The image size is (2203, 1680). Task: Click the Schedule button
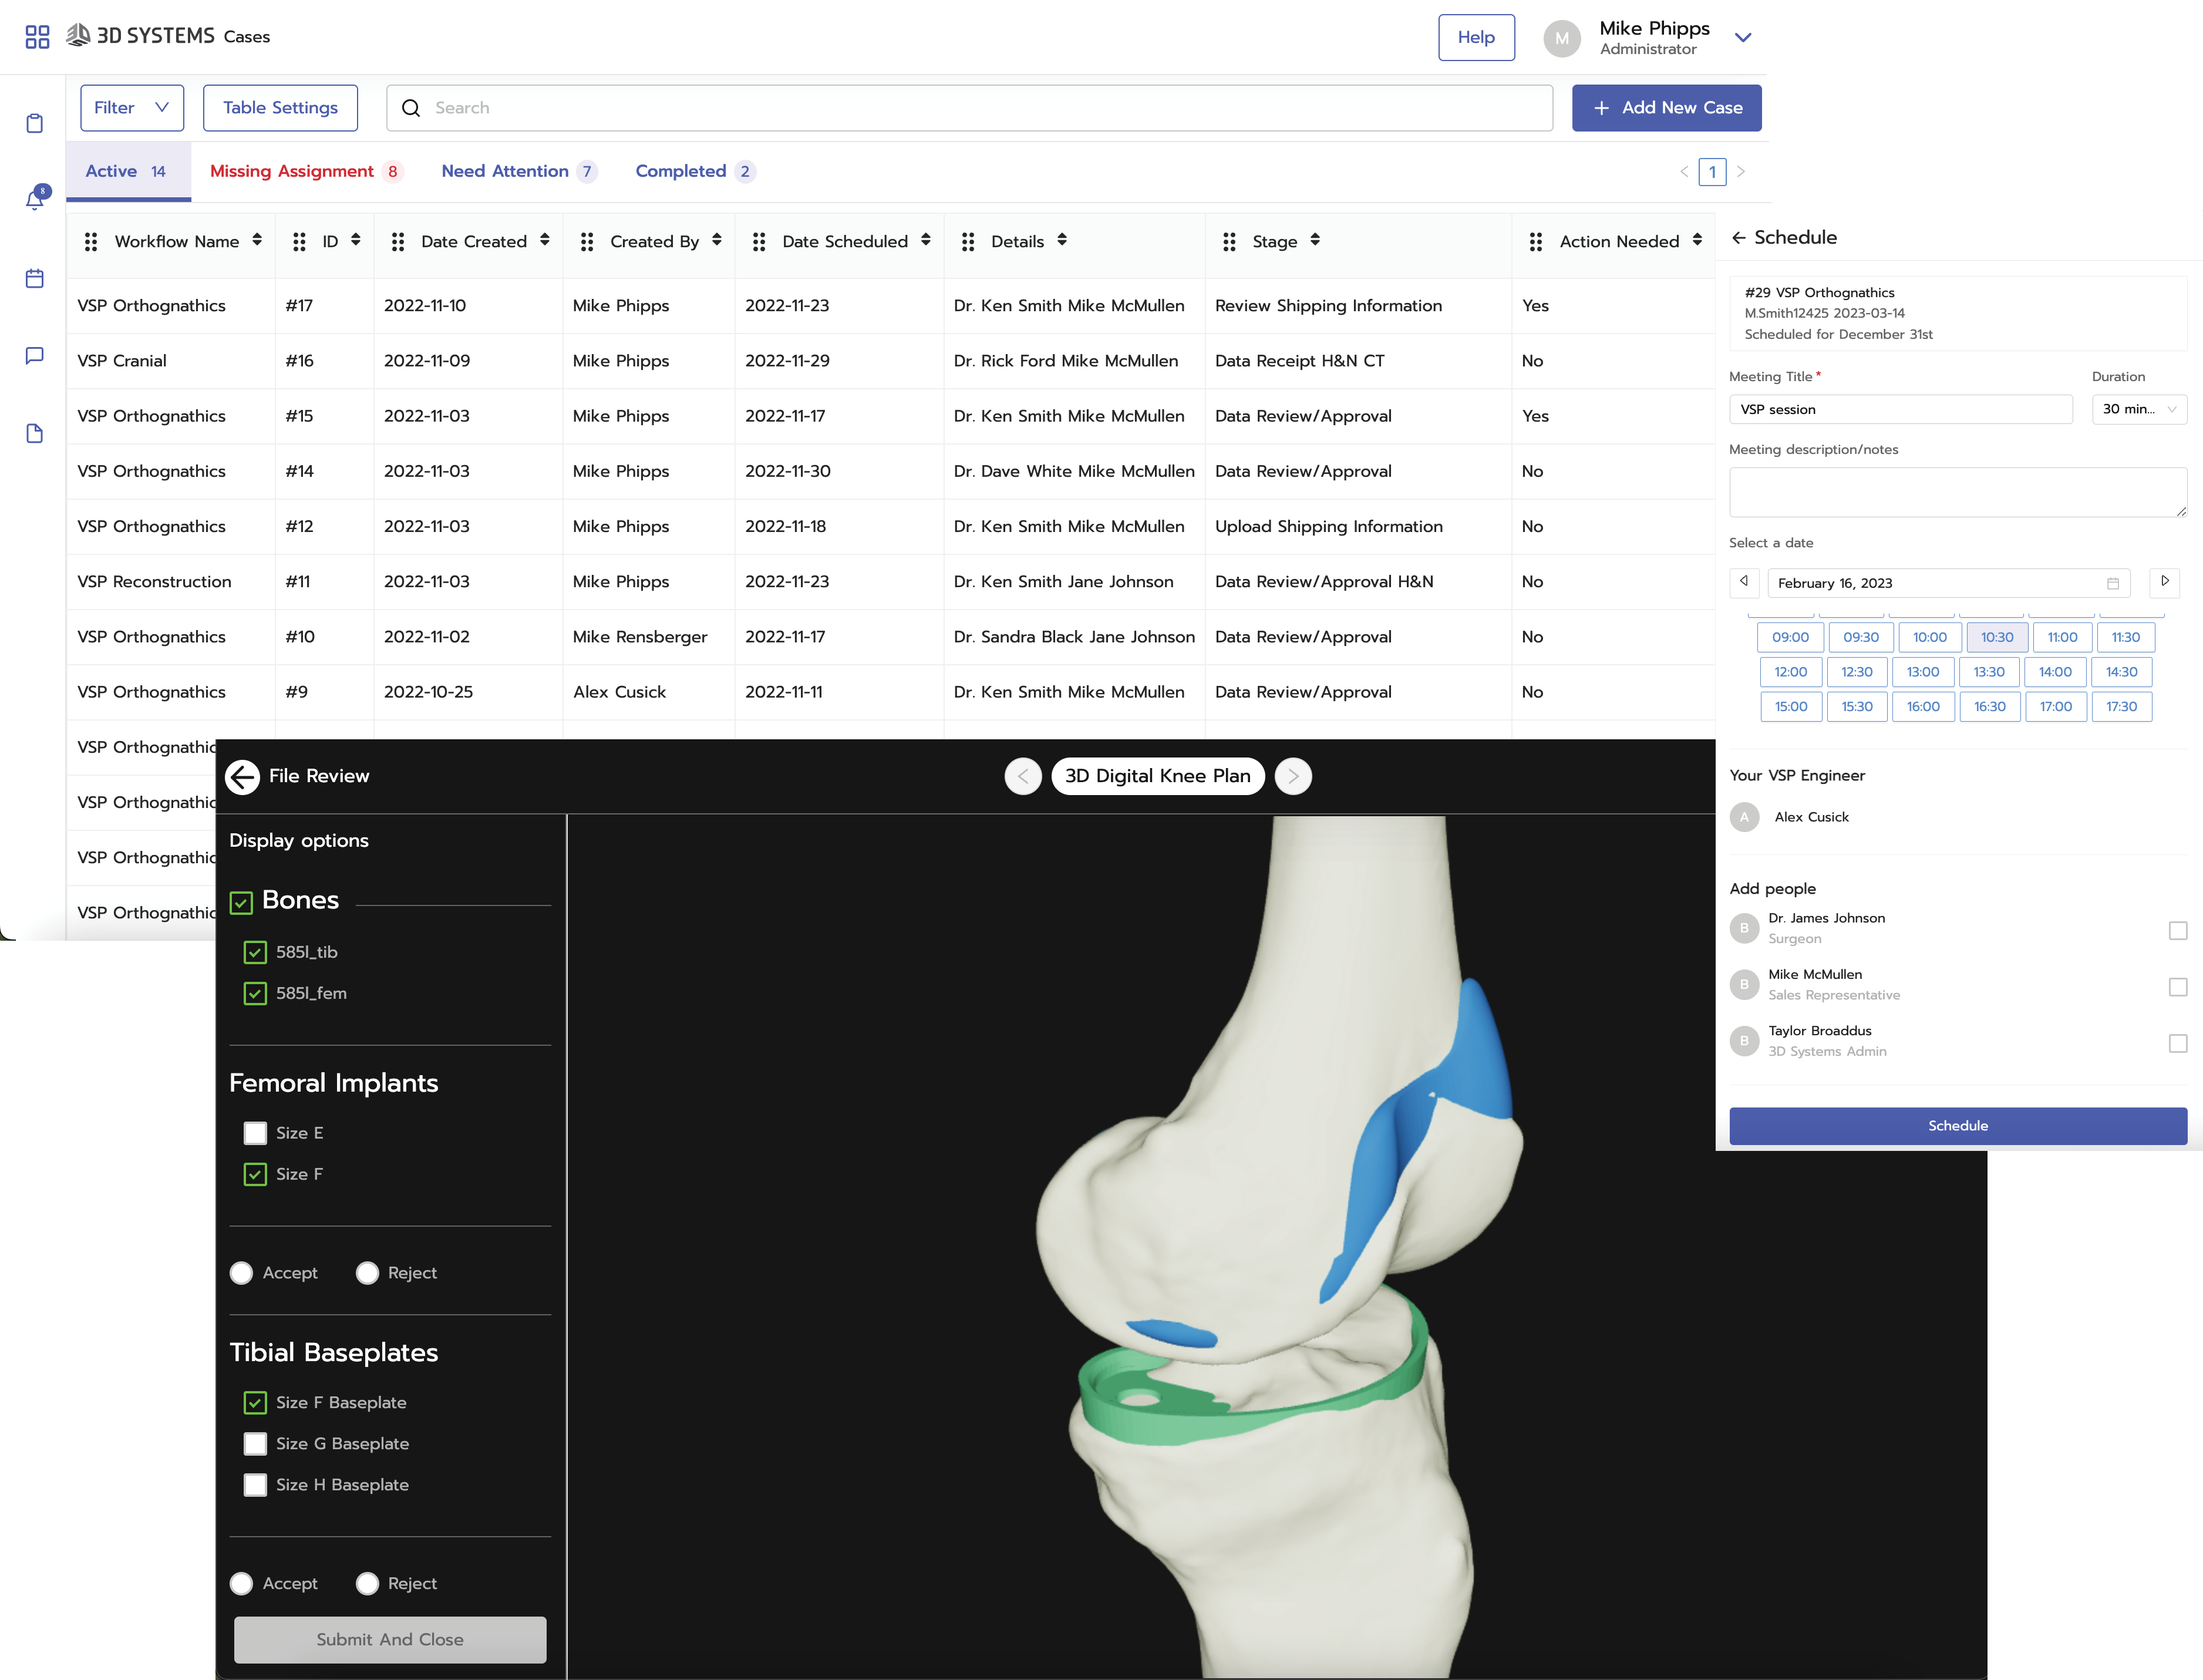point(1957,1126)
